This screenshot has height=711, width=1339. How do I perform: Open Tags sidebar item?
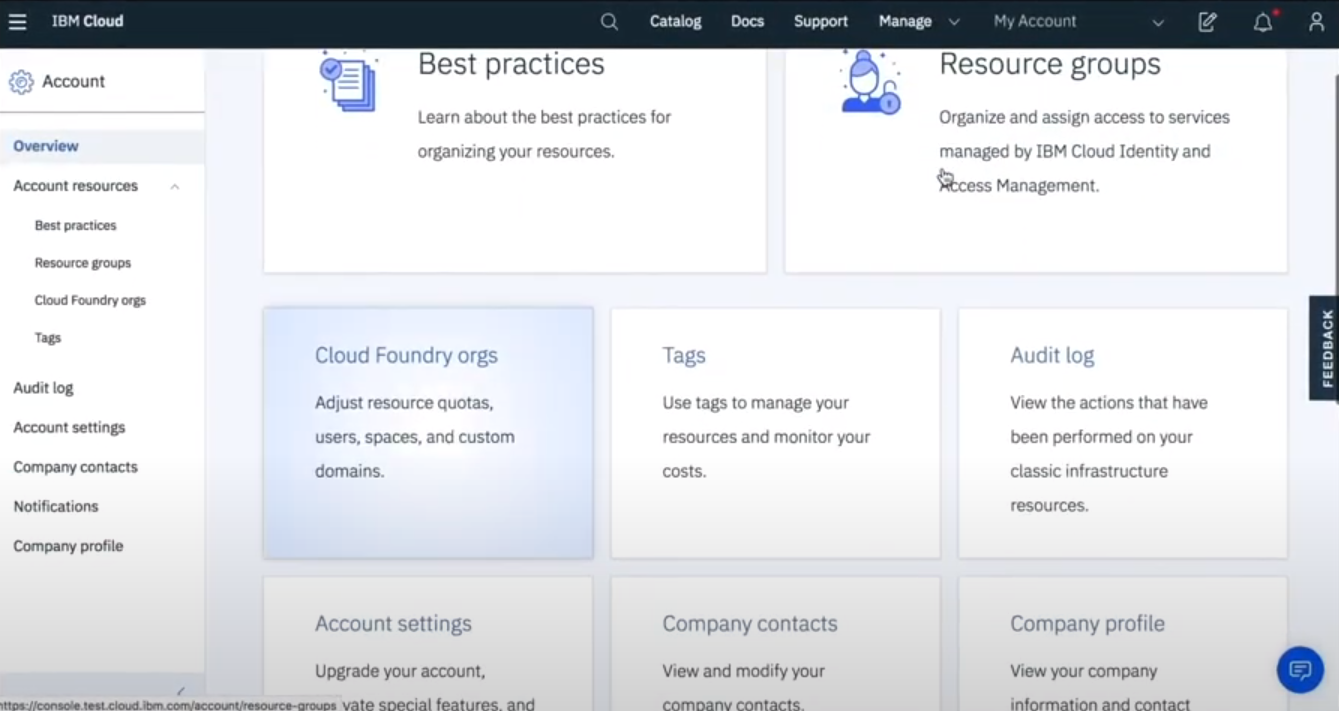coord(47,338)
